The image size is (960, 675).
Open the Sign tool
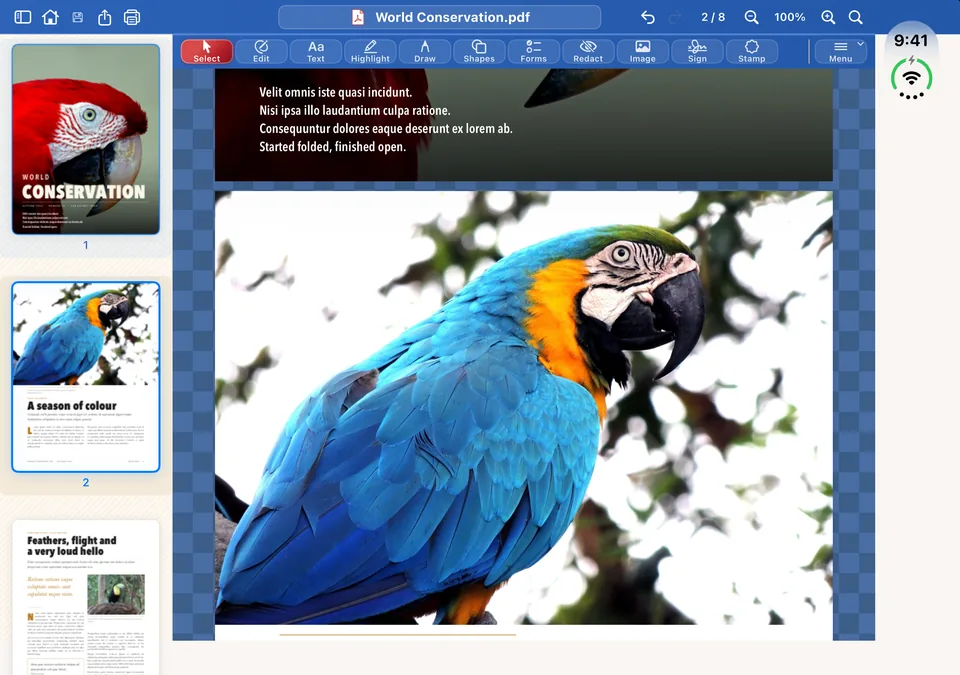[697, 51]
